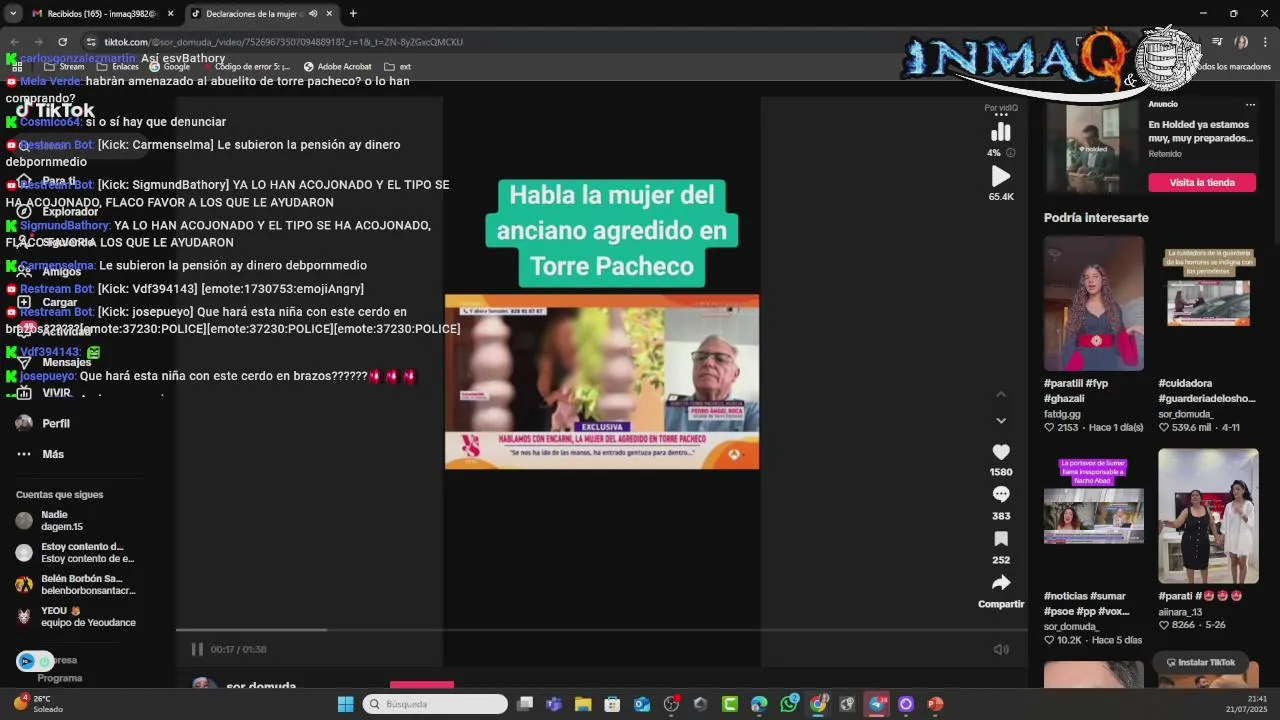The image size is (1280, 720).
Task: Go to the next video with the down chevron
Action: coord(1001,420)
